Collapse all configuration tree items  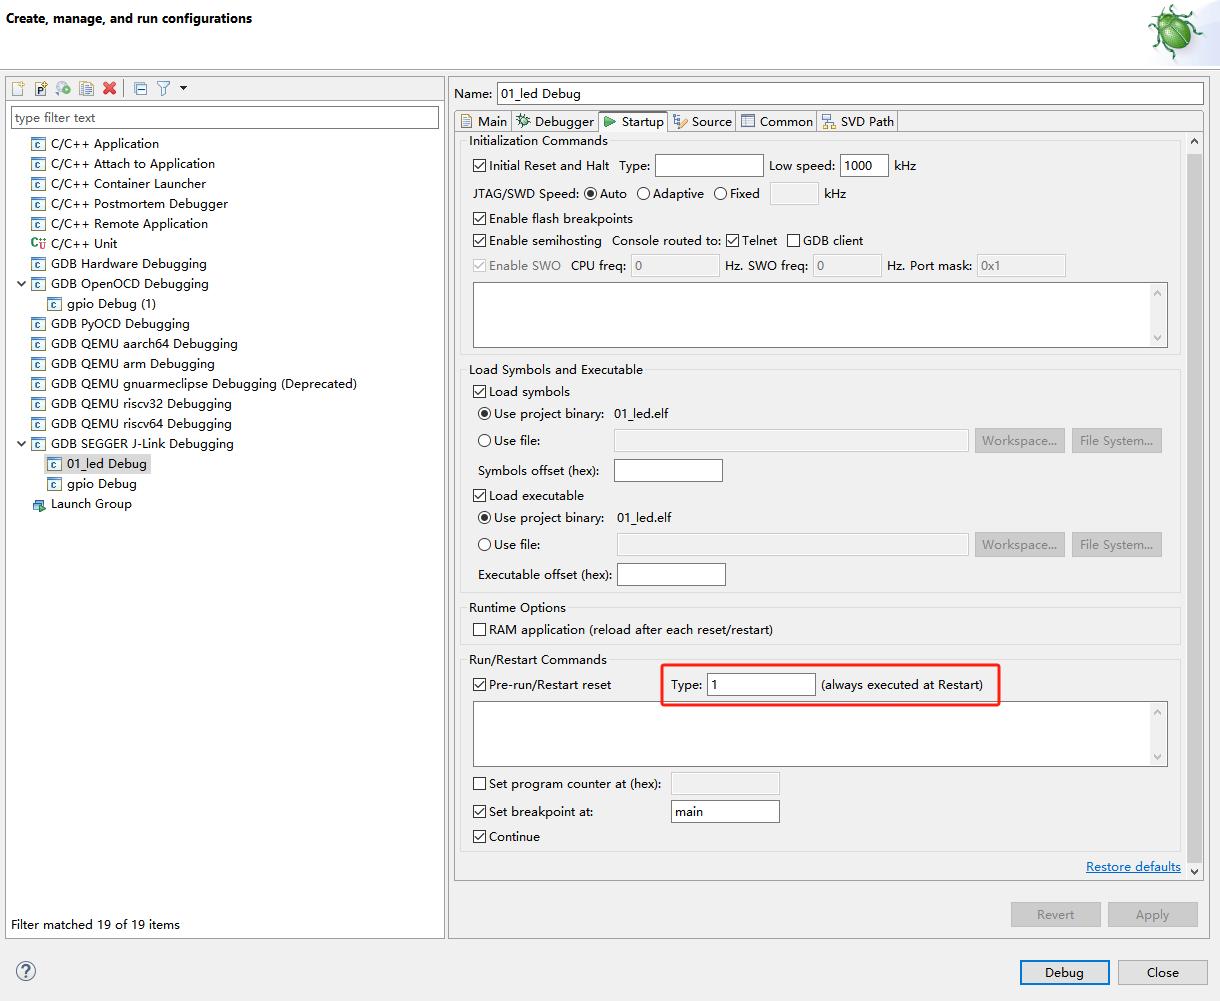[x=140, y=88]
